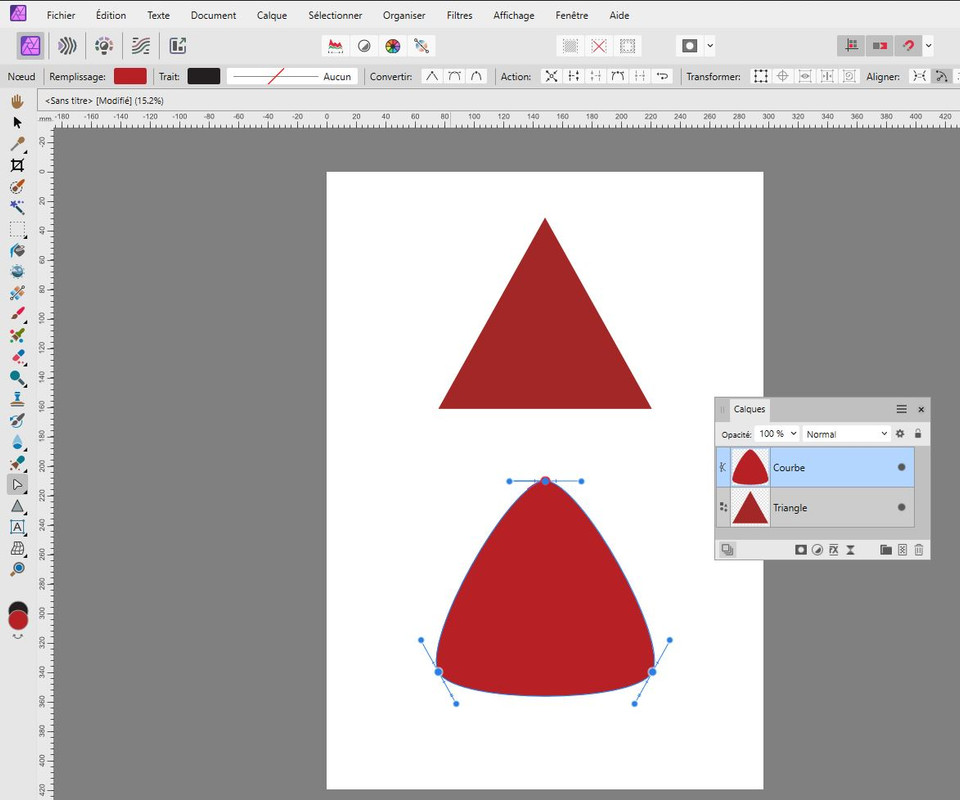Open the stroke width Aucun selector

(x=293, y=77)
